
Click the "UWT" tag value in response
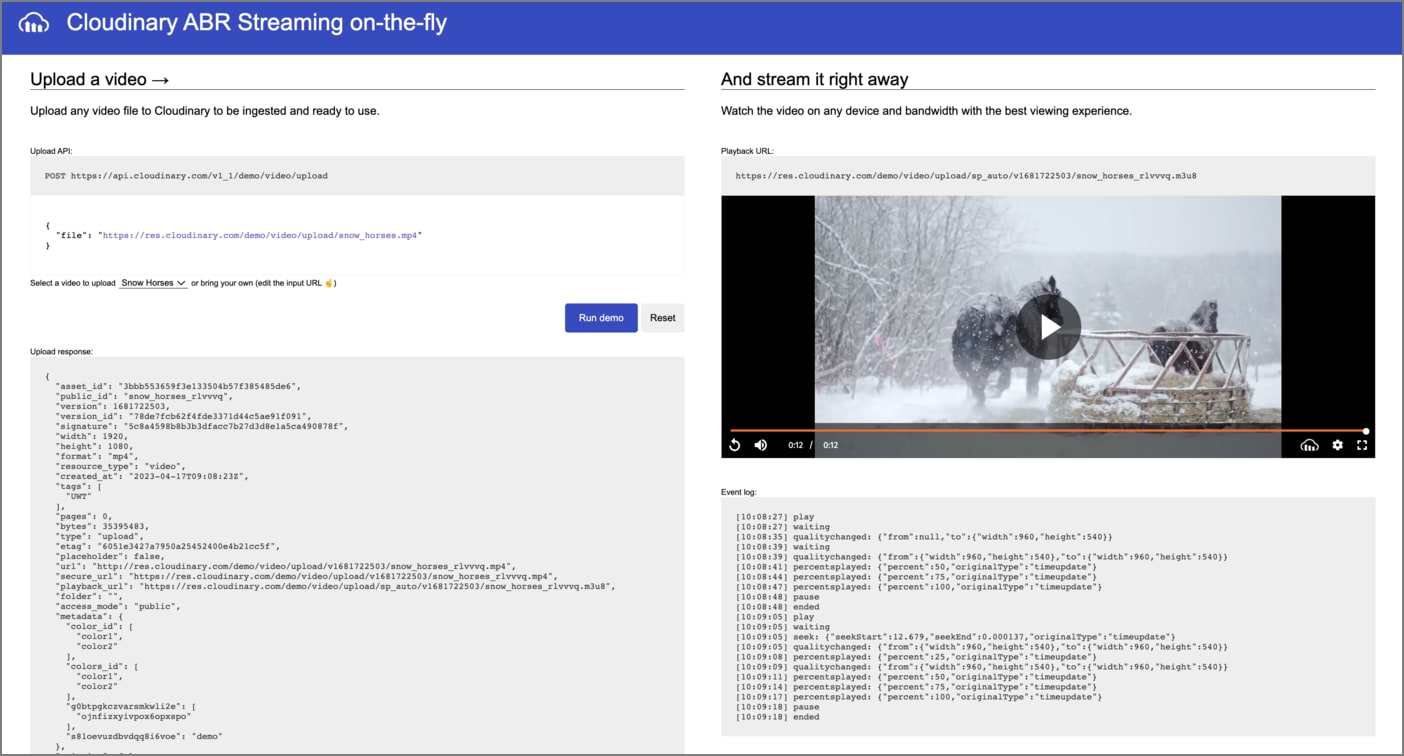tap(79, 496)
